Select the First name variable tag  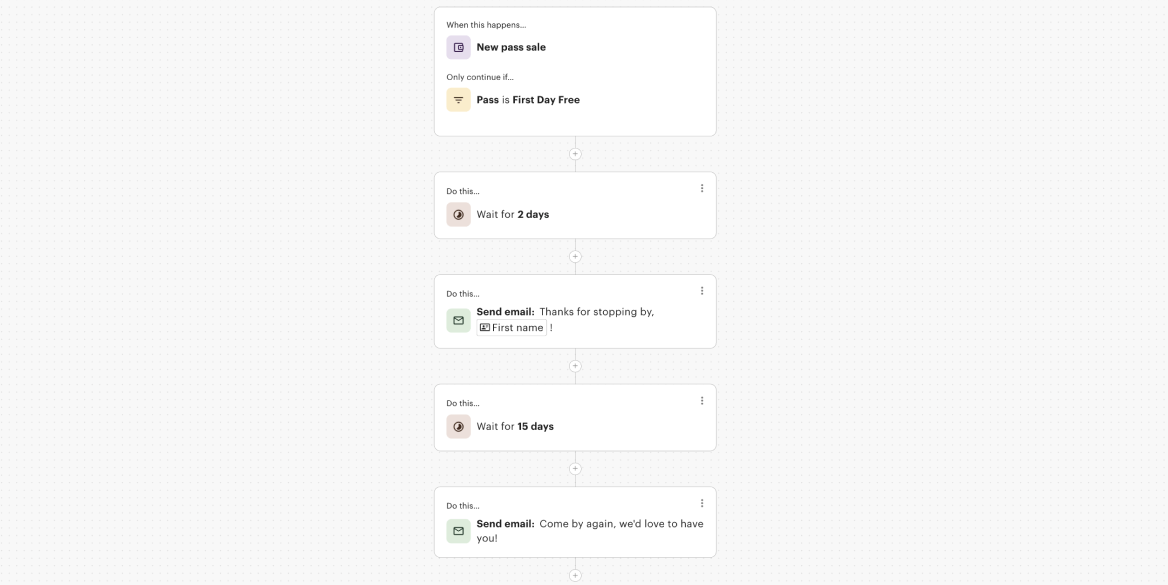(512, 328)
